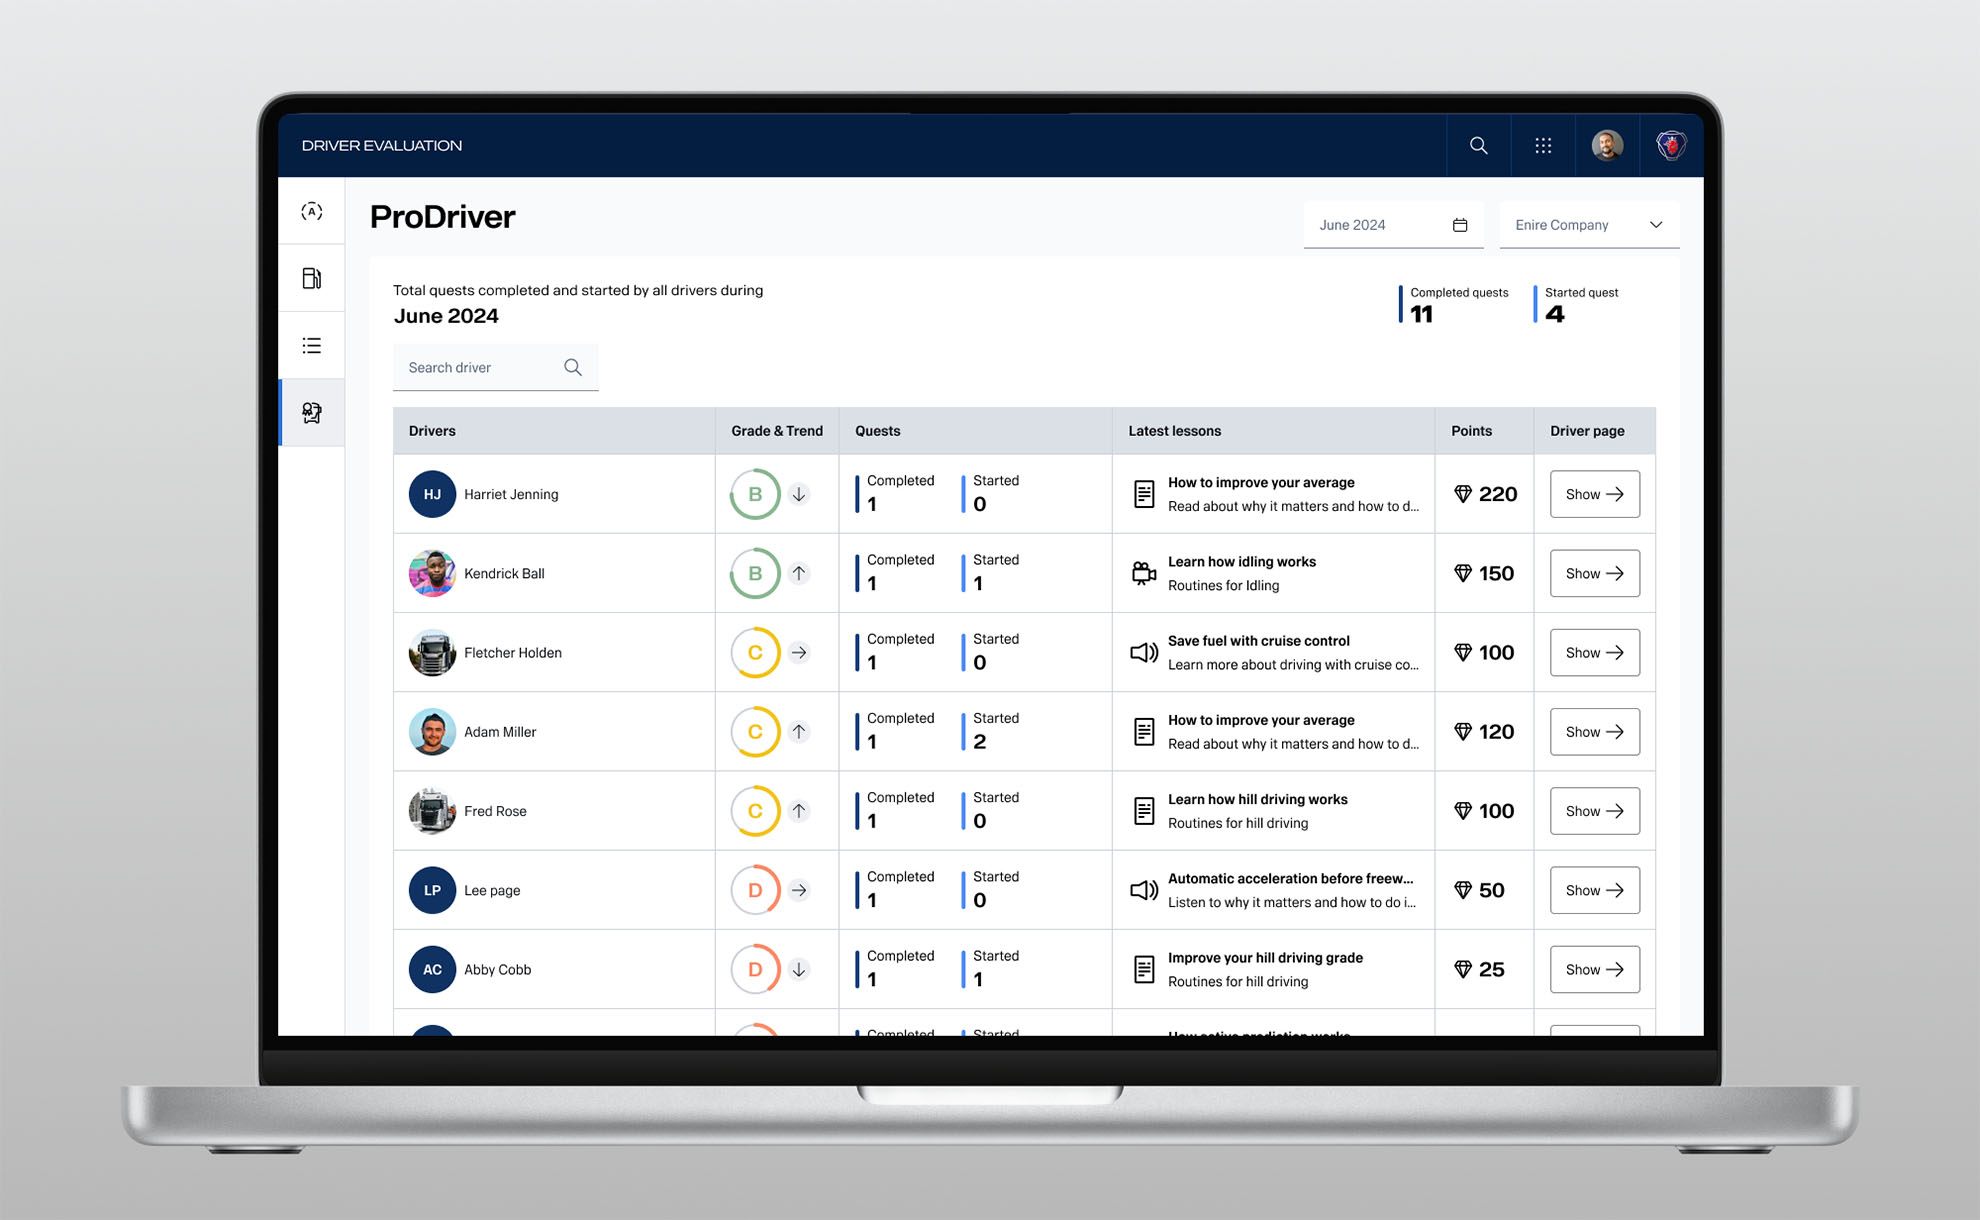Screen dimensions: 1980x1220
Task: Click Lee page's flat trend arrow
Action: (x=799, y=890)
